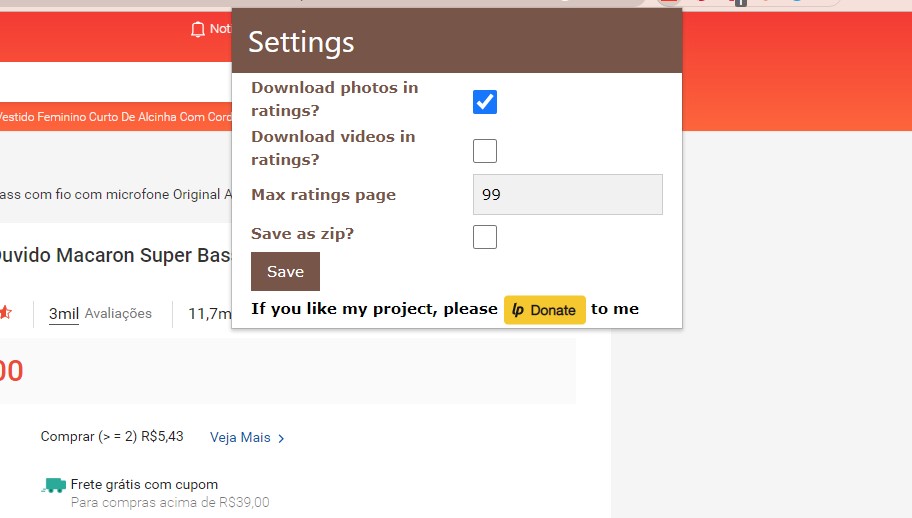Screen dimensions: 912x518
Task: Open the Veja Mais link
Action: point(247,438)
